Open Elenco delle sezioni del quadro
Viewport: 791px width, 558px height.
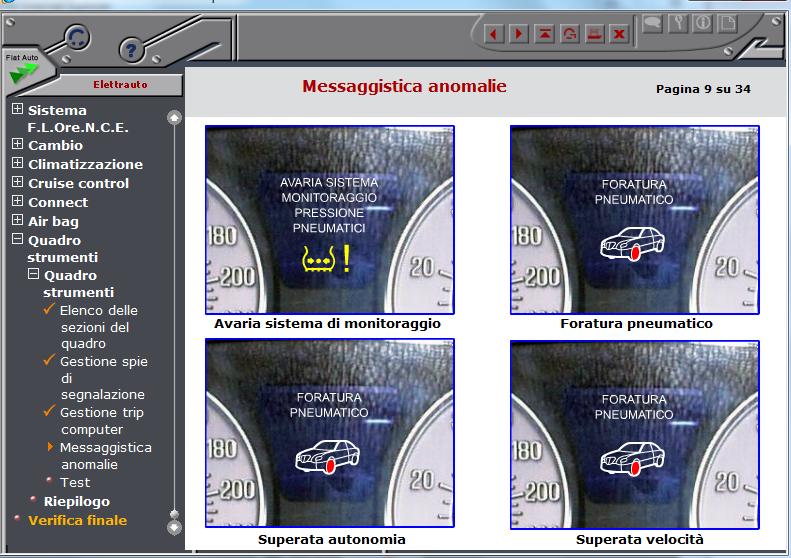click(98, 327)
